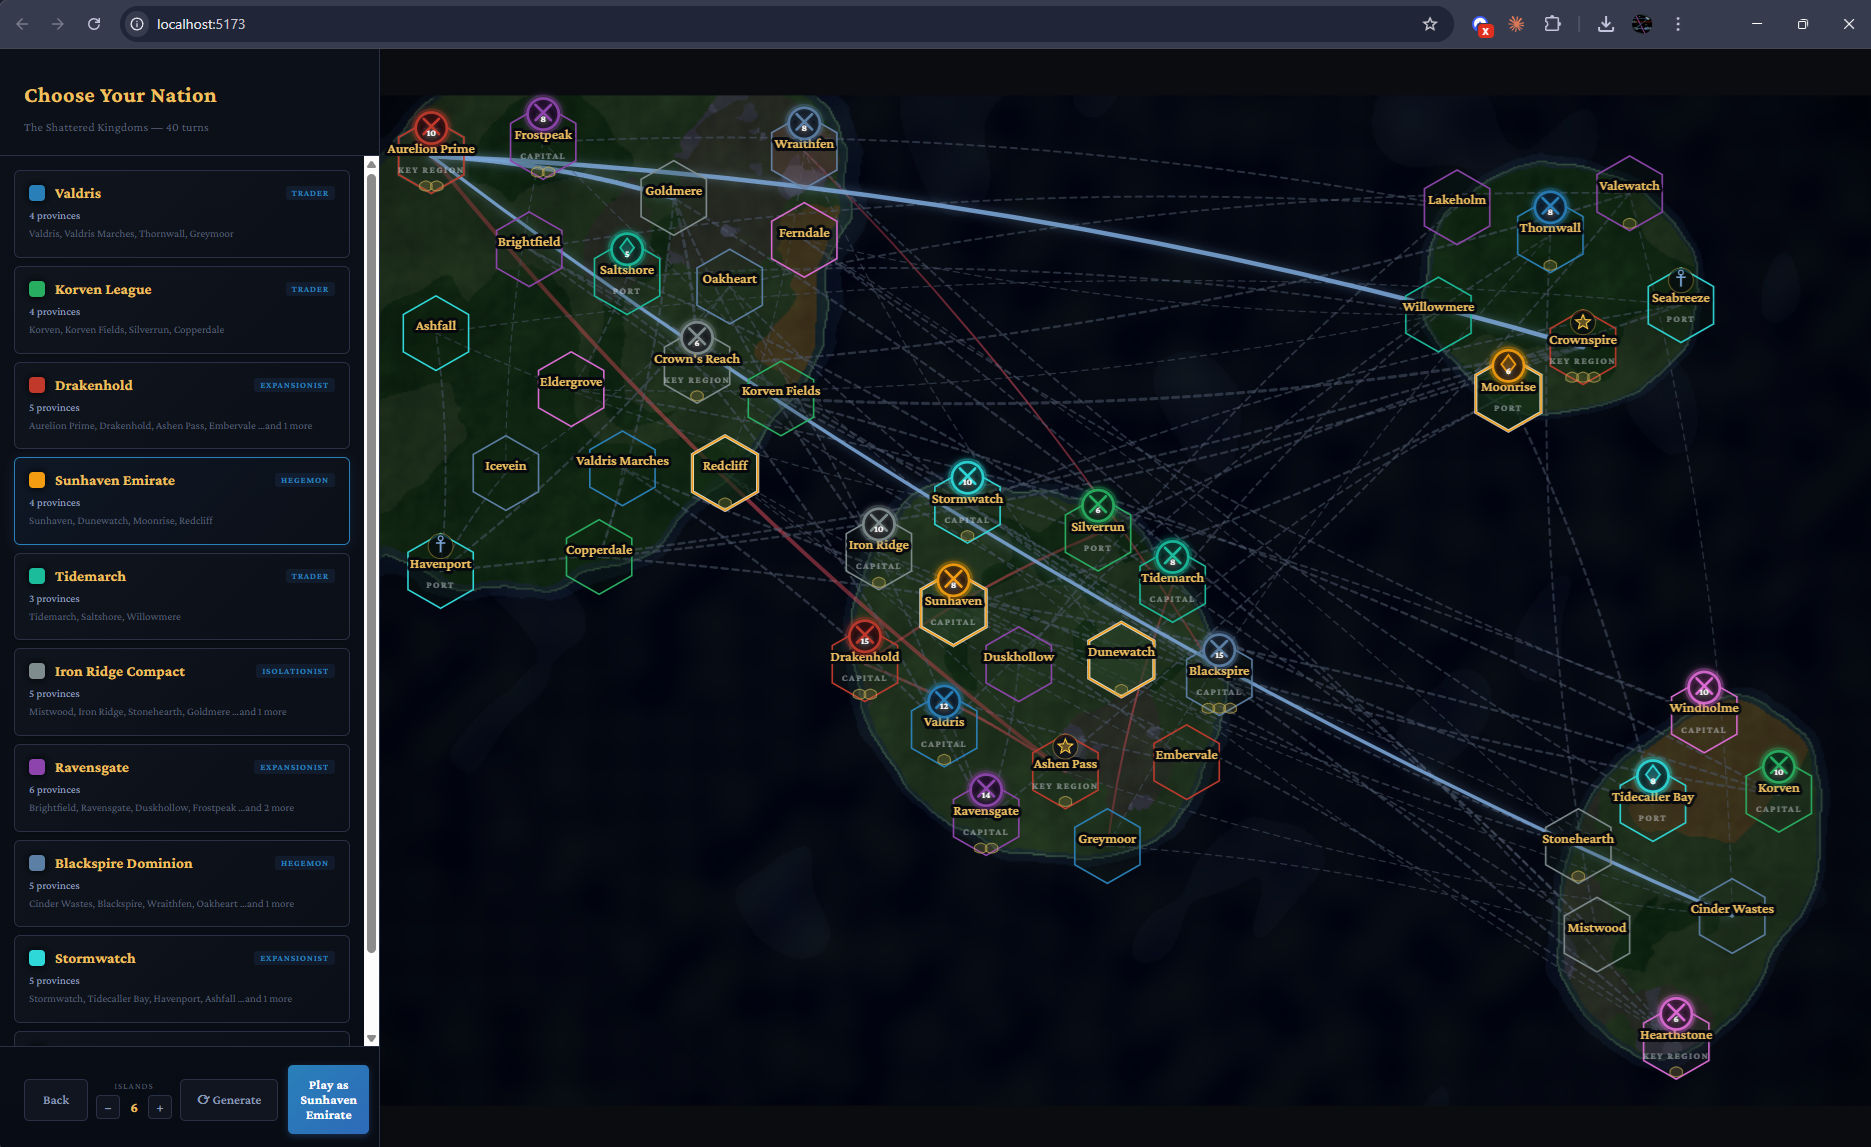Click the Drakenhold red army icon
Viewport: 1871px width, 1147px height.
tap(865, 636)
